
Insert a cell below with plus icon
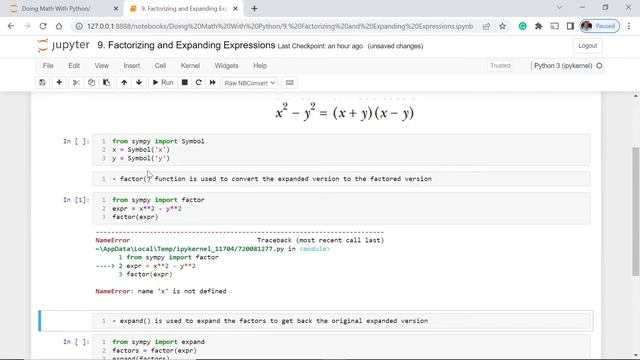[59, 82]
